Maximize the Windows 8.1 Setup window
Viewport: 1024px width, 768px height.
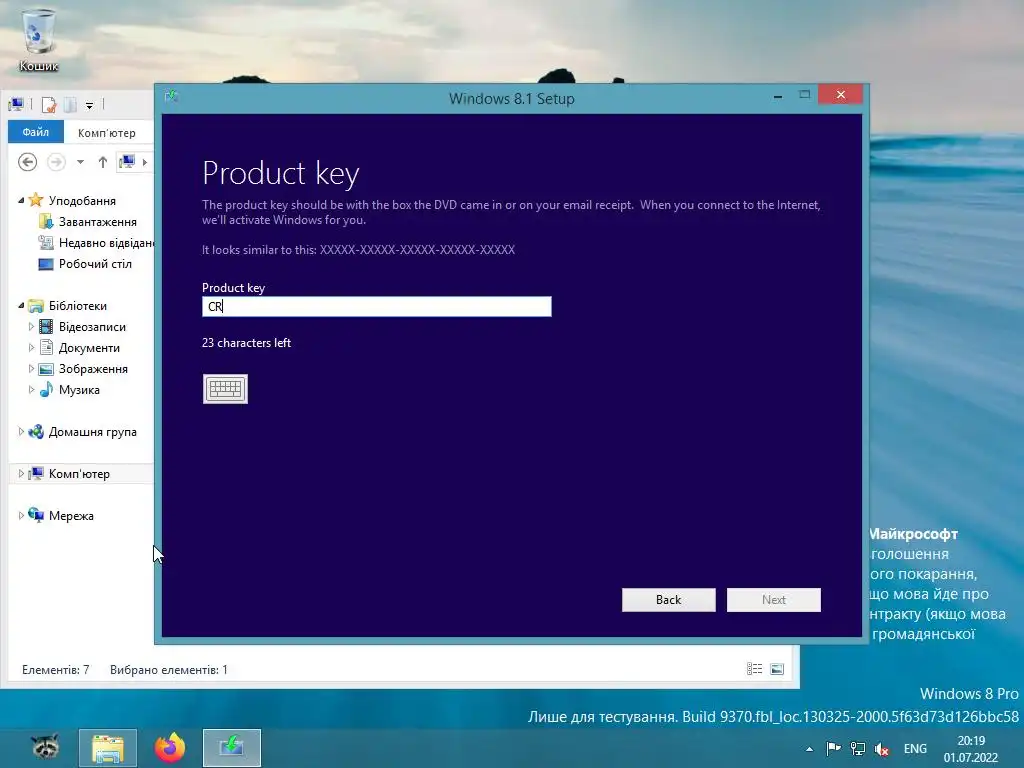805,95
